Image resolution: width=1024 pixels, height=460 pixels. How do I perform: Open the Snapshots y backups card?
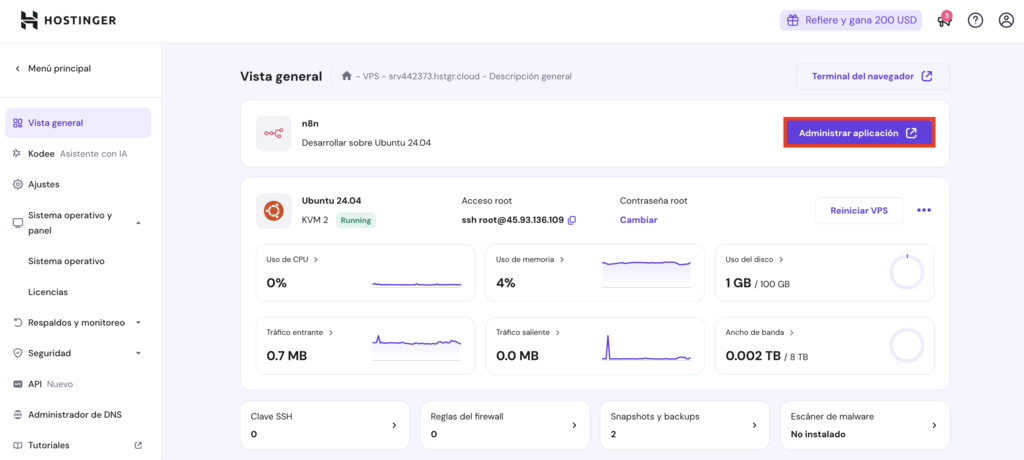[x=684, y=425]
